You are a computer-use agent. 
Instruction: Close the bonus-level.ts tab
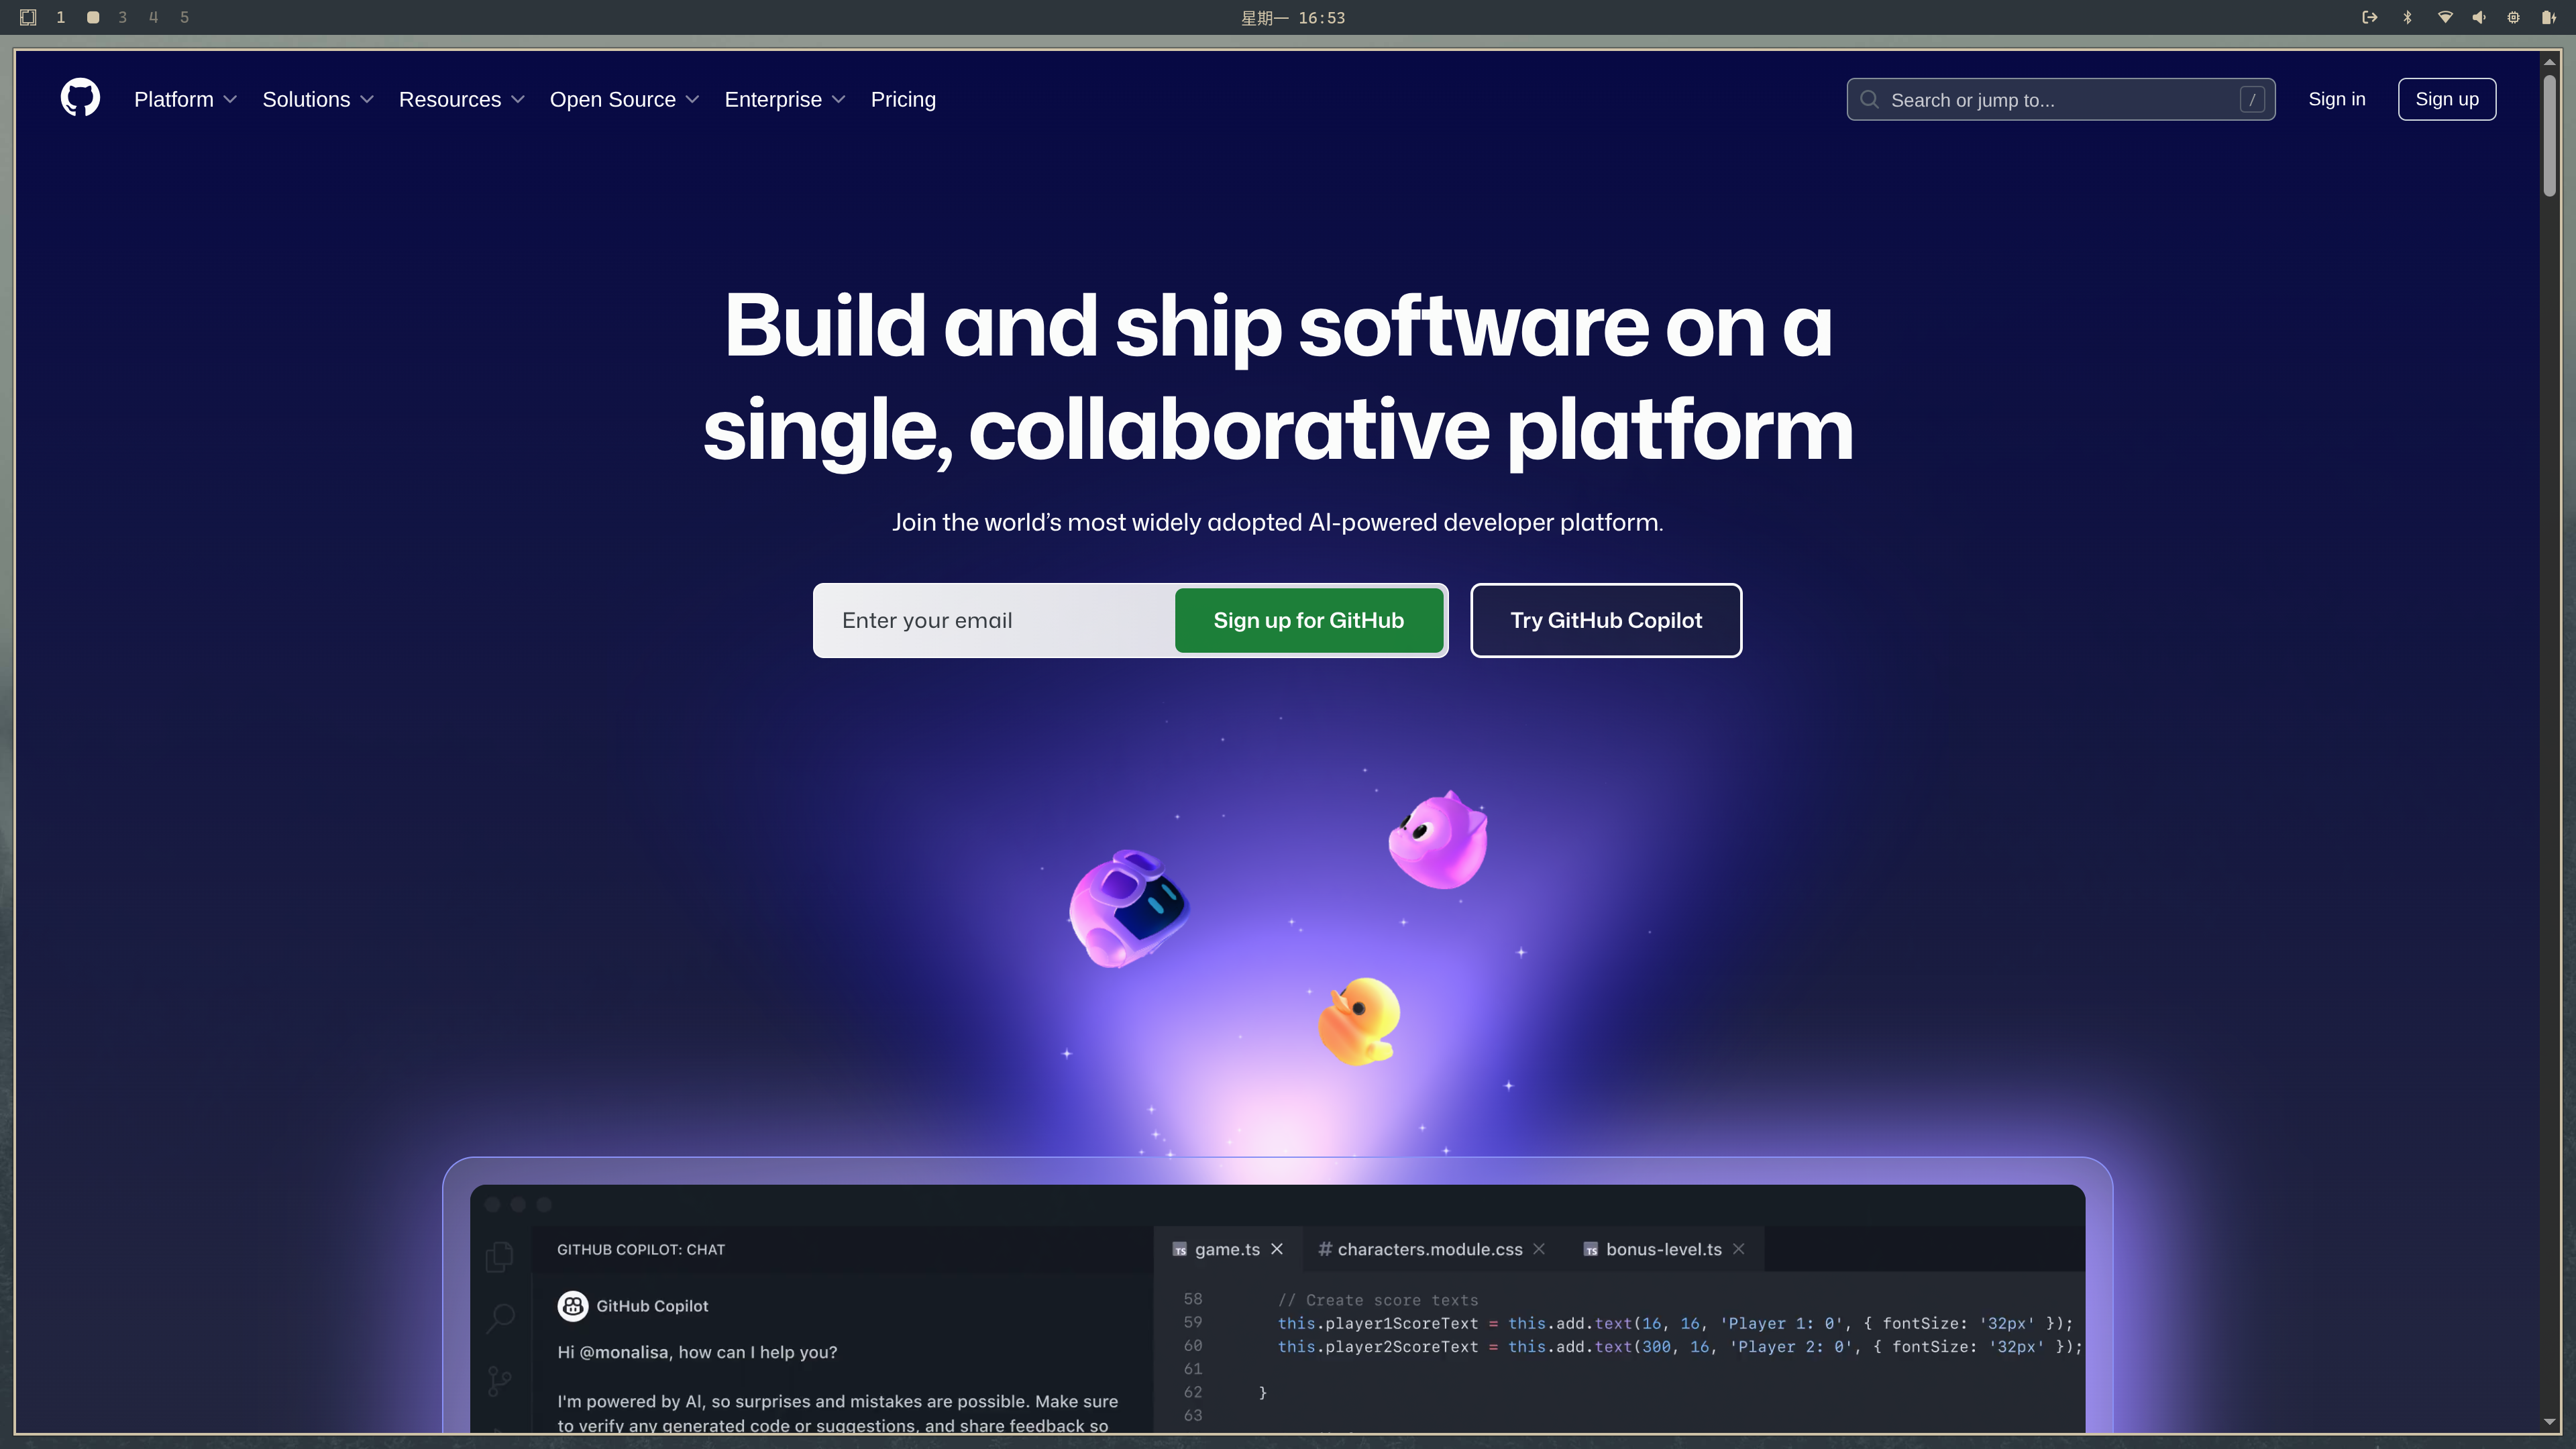1739,1249
